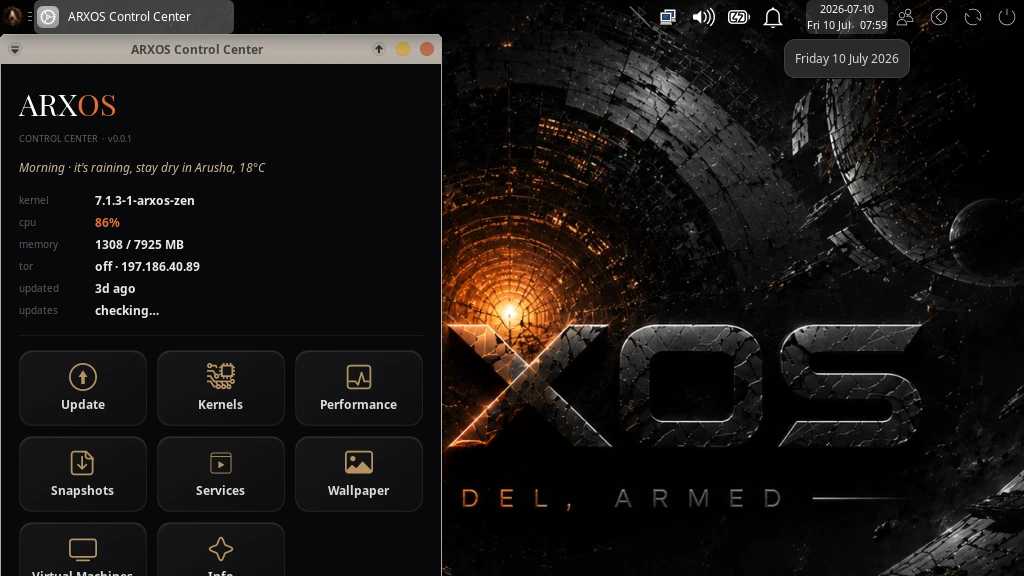
Task: Open the Kernels tile
Action: pos(221,388)
